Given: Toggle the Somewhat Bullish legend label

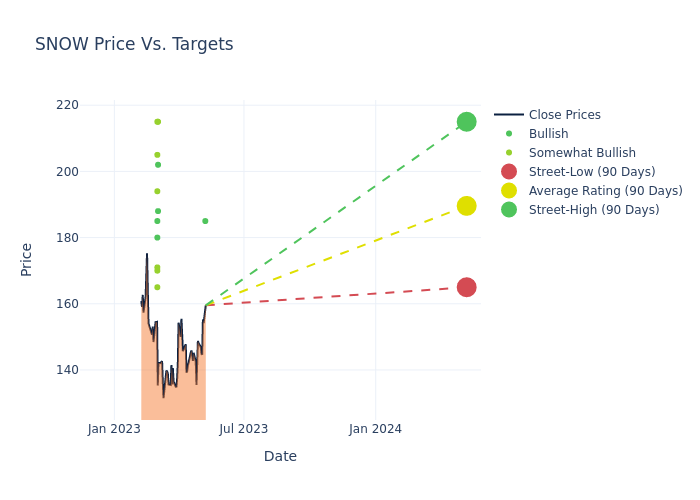Looking at the screenshot, I should click(582, 153).
